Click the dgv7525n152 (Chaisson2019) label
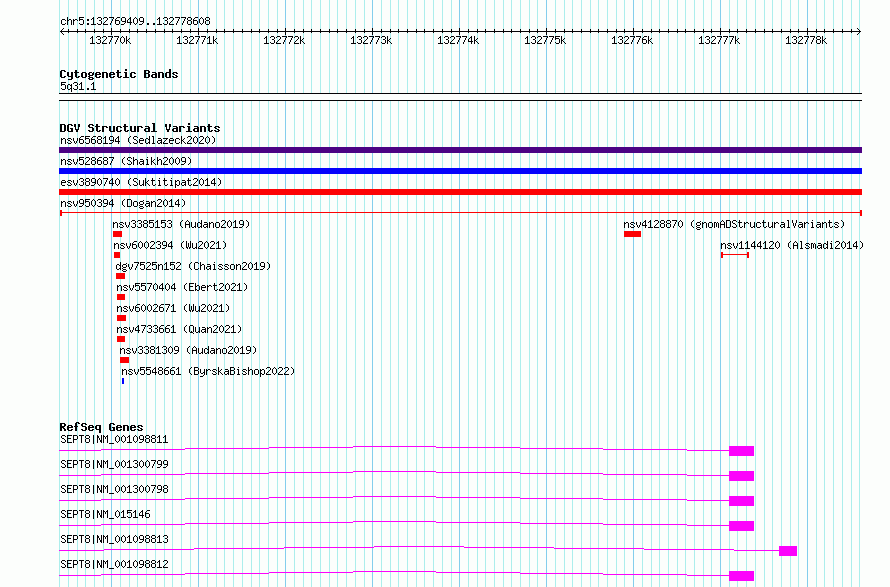The height and width of the screenshot is (587, 890). tap(193, 266)
